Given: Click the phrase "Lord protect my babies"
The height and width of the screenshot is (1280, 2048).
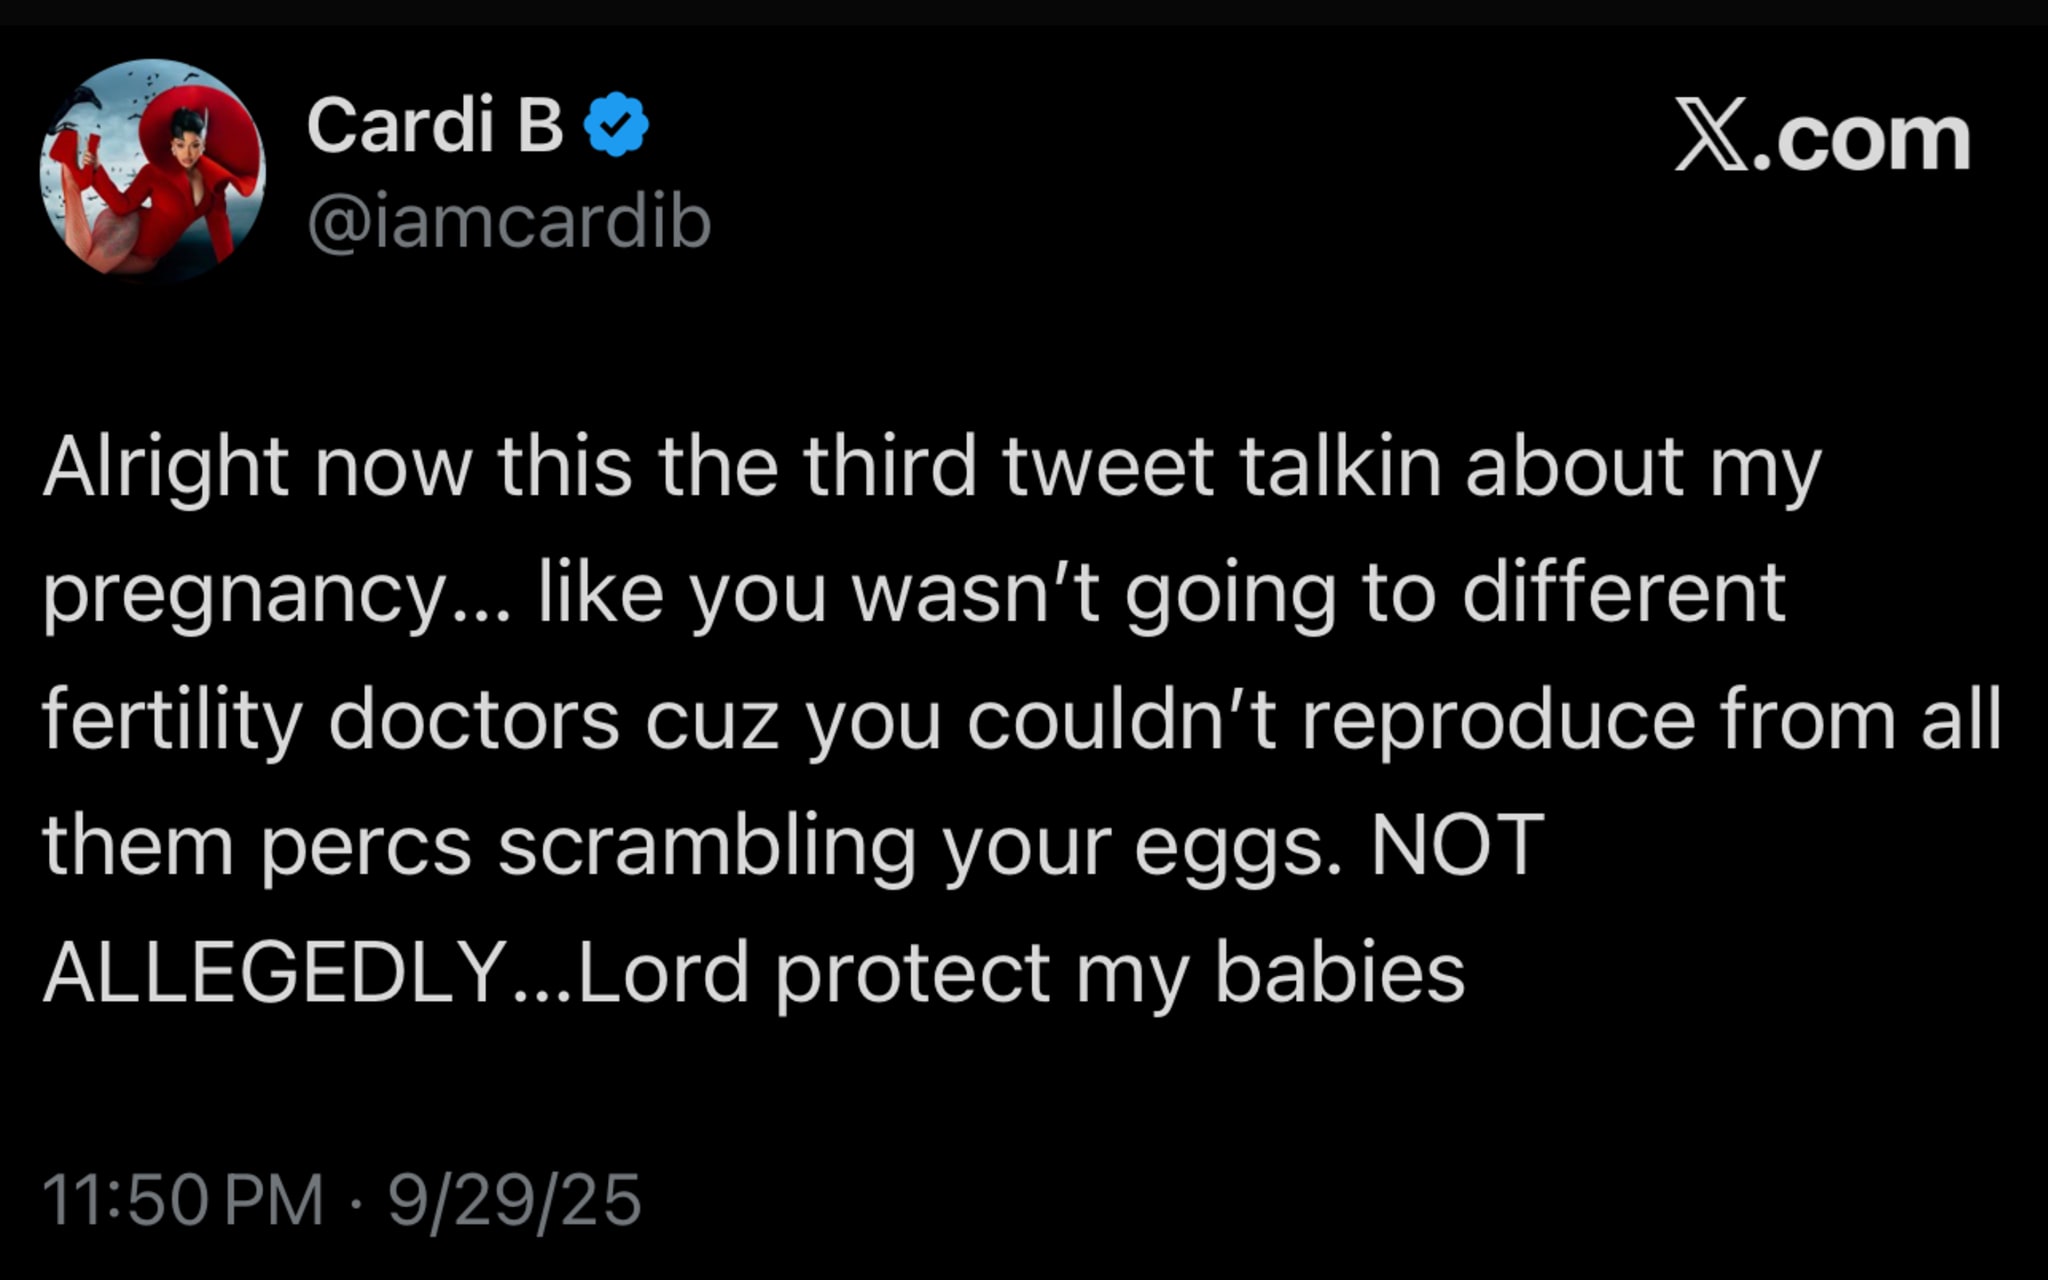Looking at the screenshot, I should pos(1021,973).
